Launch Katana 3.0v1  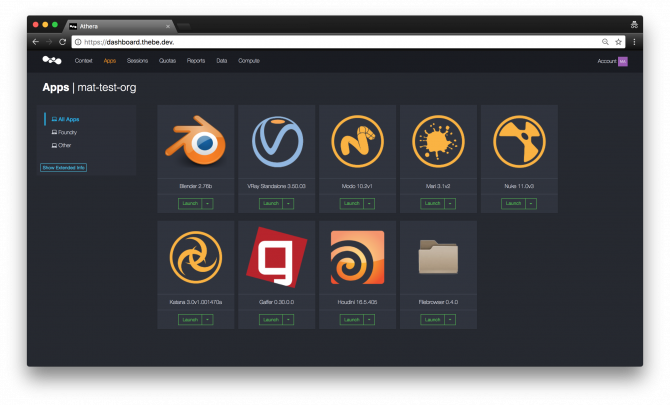(190, 320)
